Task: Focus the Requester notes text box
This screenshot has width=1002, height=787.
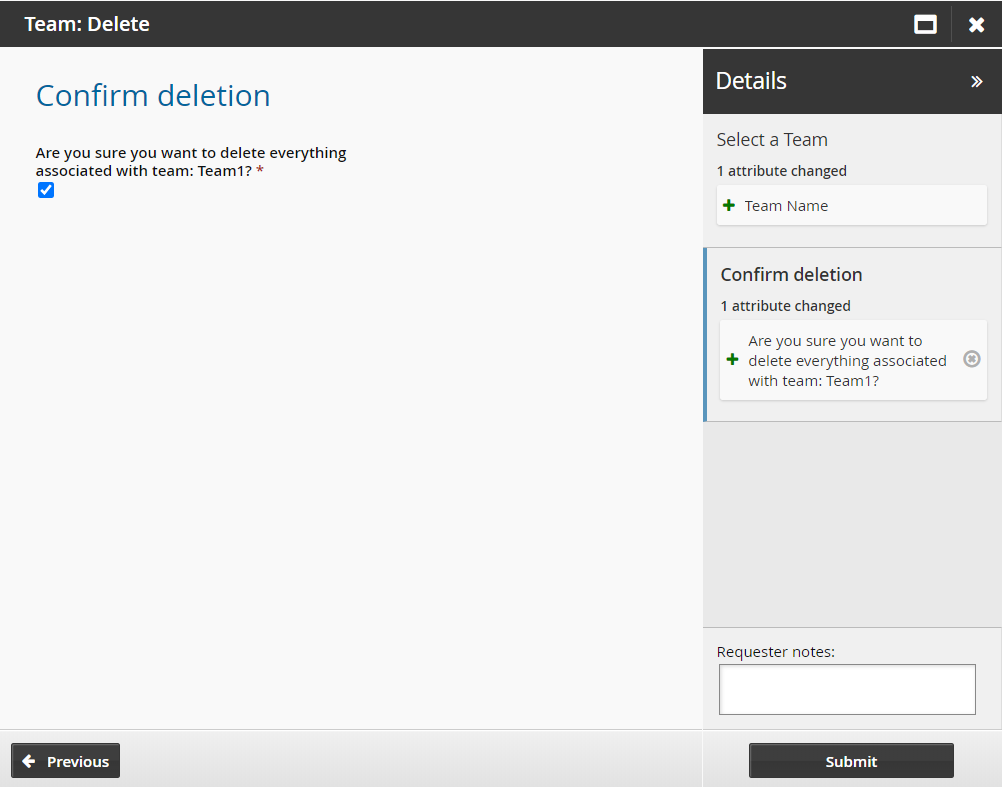Action: point(846,689)
